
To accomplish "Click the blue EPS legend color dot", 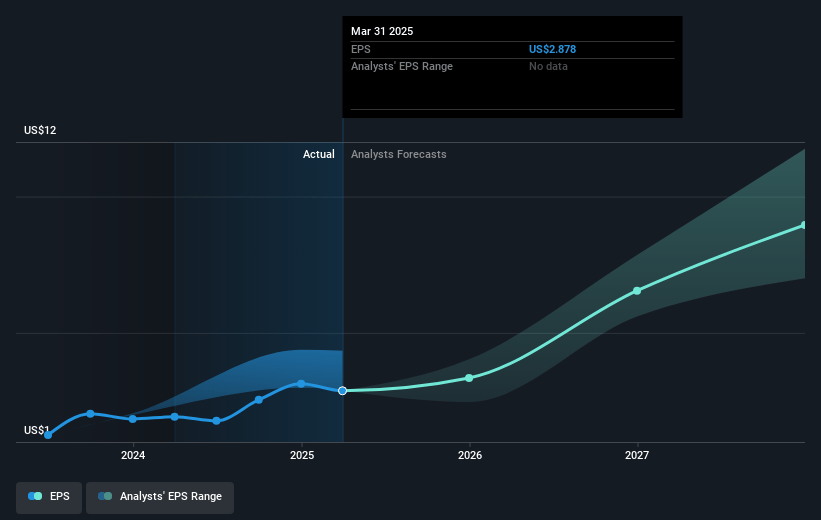I will tap(36, 496).
